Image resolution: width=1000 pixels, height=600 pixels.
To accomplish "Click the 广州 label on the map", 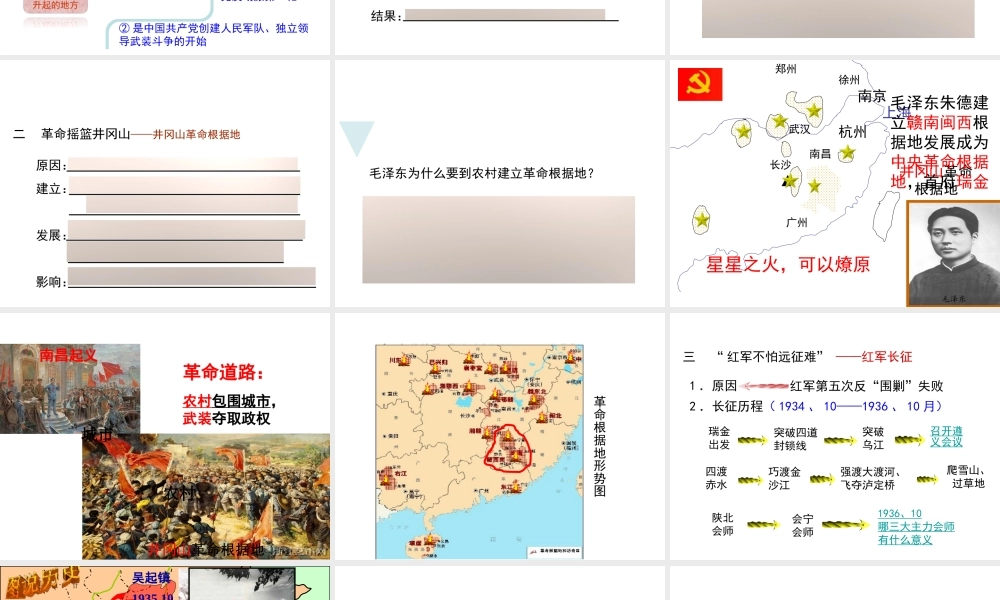I will click(797, 223).
